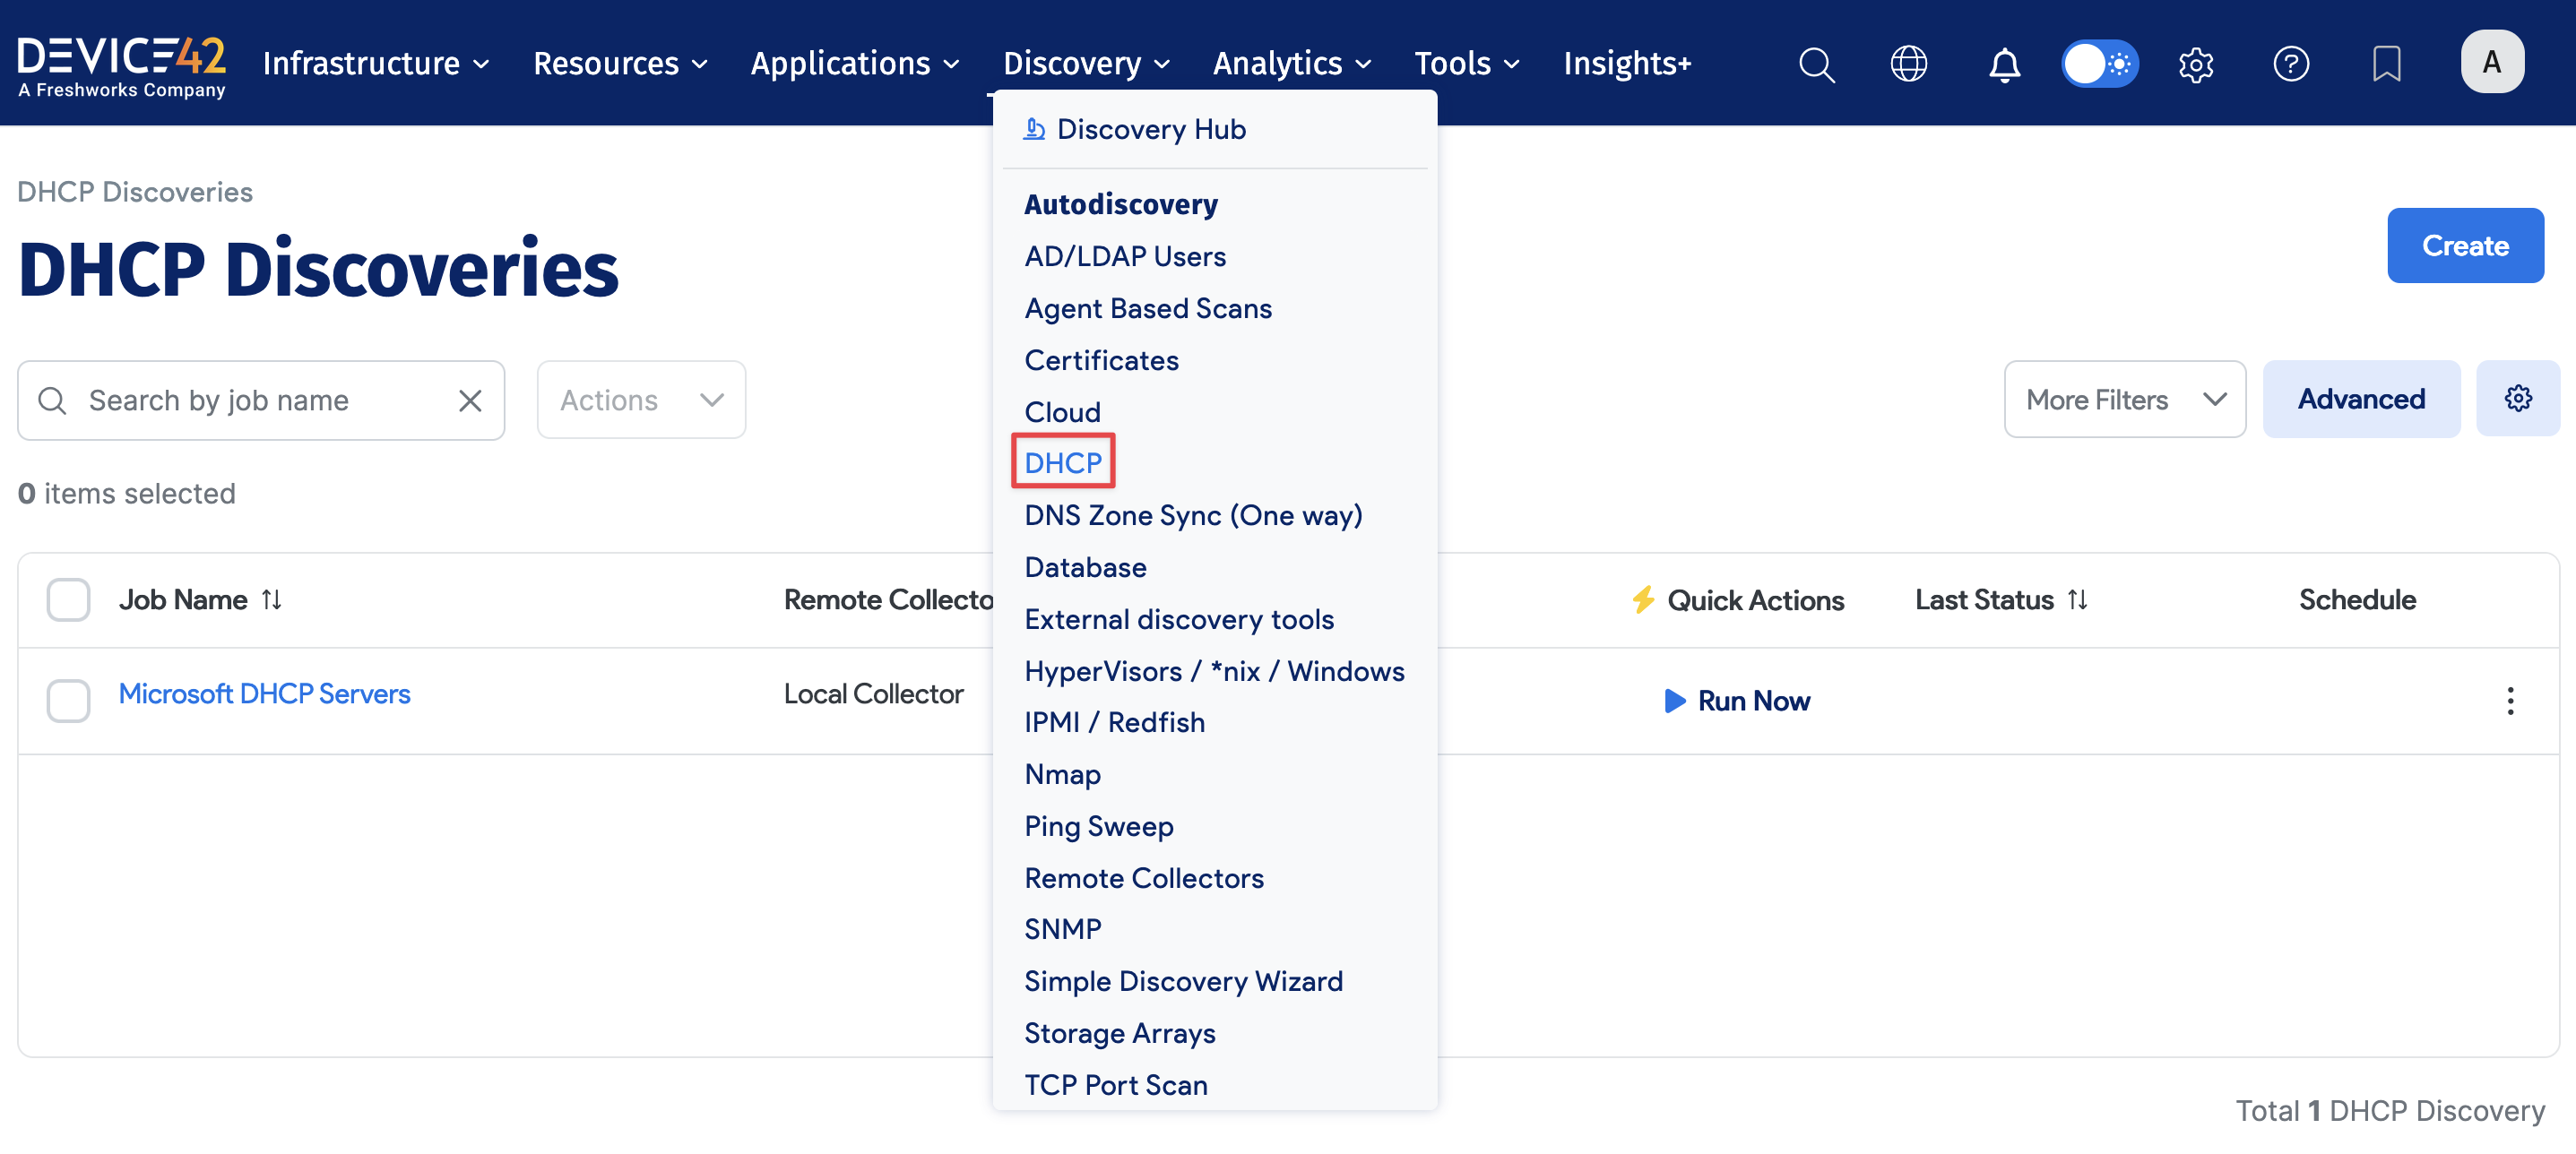Image resolution: width=2576 pixels, height=1154 pixels.
Task: Open the More Filters dropdown
Action: coord(2124,399)
